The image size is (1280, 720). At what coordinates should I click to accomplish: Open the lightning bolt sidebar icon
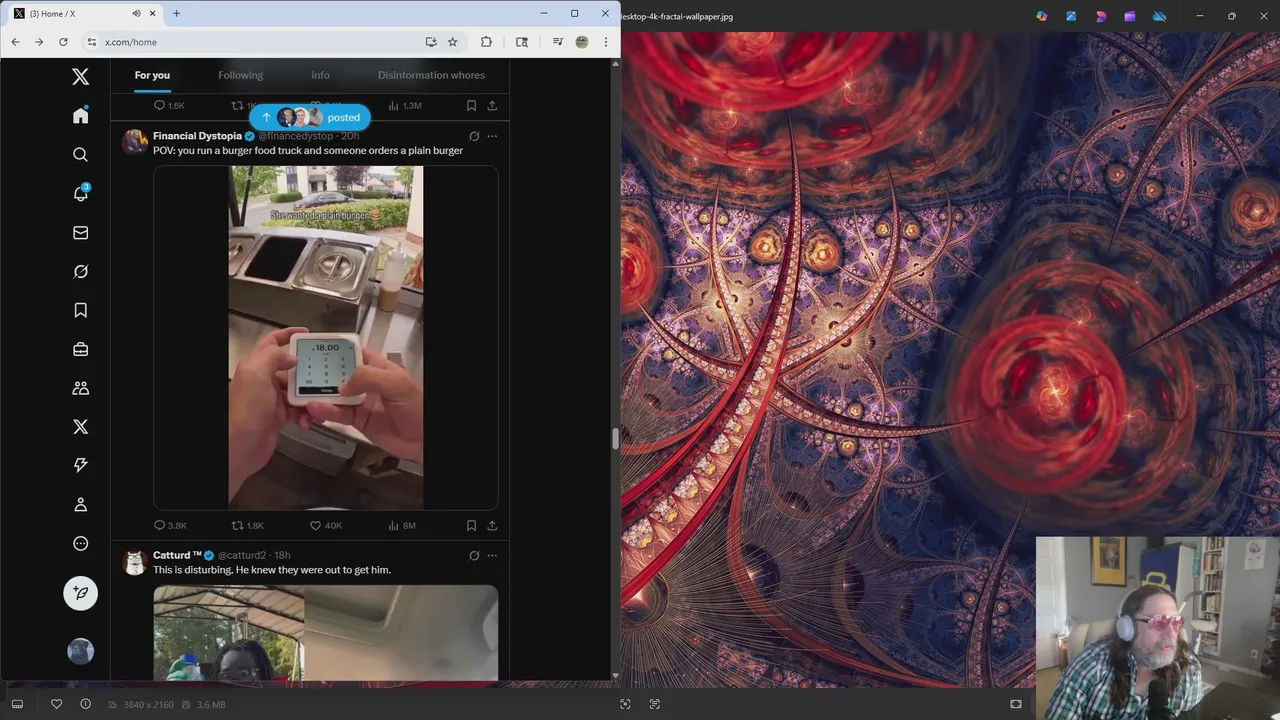coord(81,466)
